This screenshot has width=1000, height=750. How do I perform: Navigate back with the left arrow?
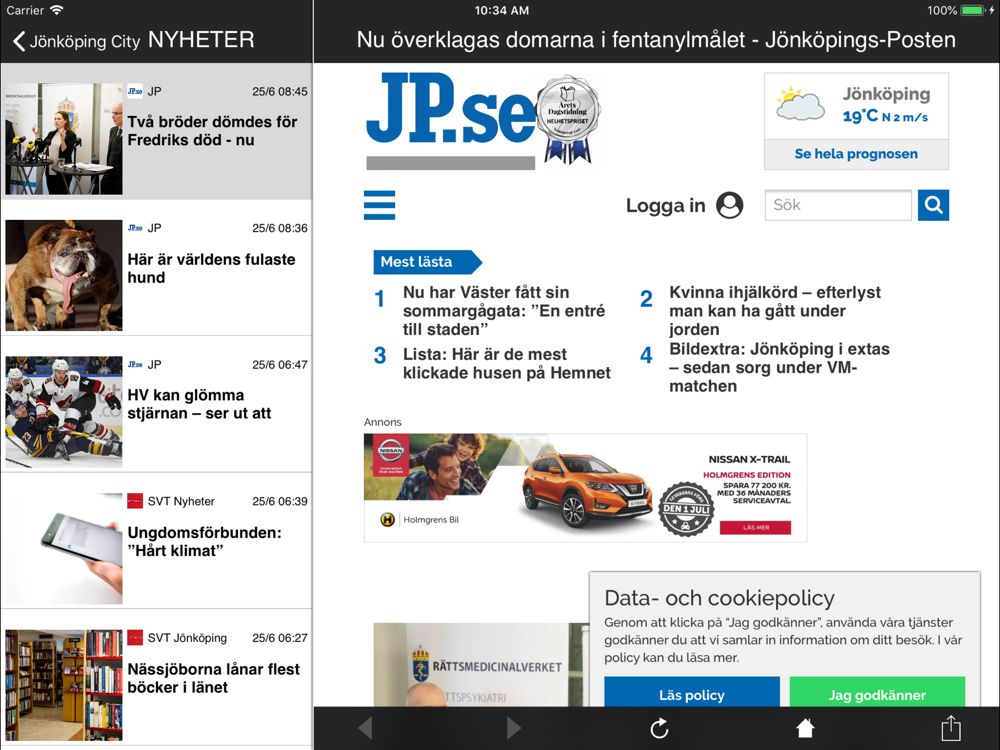[x=365, y=728]
